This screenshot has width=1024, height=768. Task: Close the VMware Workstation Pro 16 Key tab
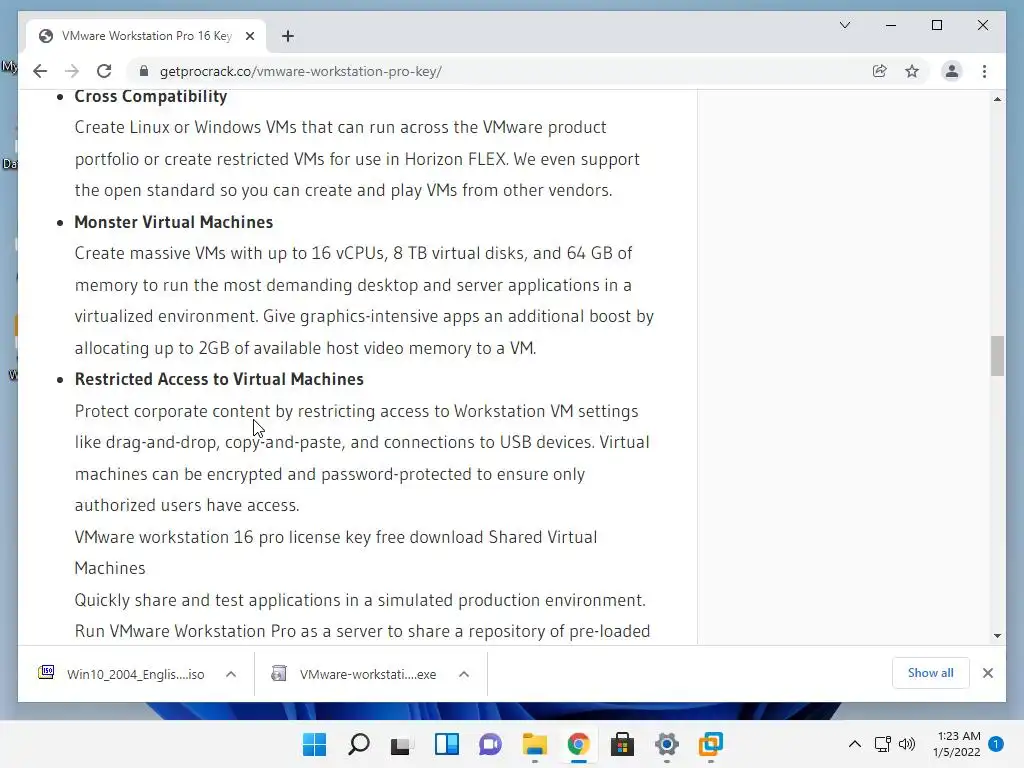(249, 36)
